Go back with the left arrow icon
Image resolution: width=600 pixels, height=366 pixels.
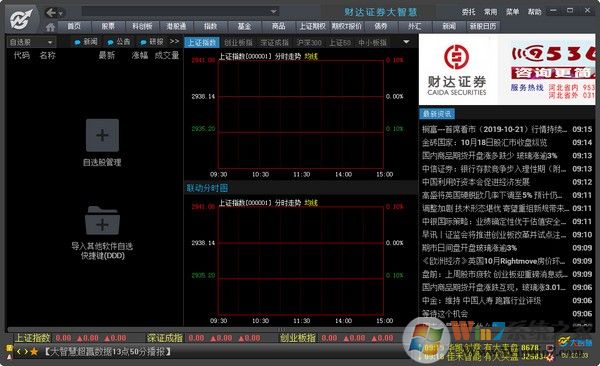tap(51, 13)
